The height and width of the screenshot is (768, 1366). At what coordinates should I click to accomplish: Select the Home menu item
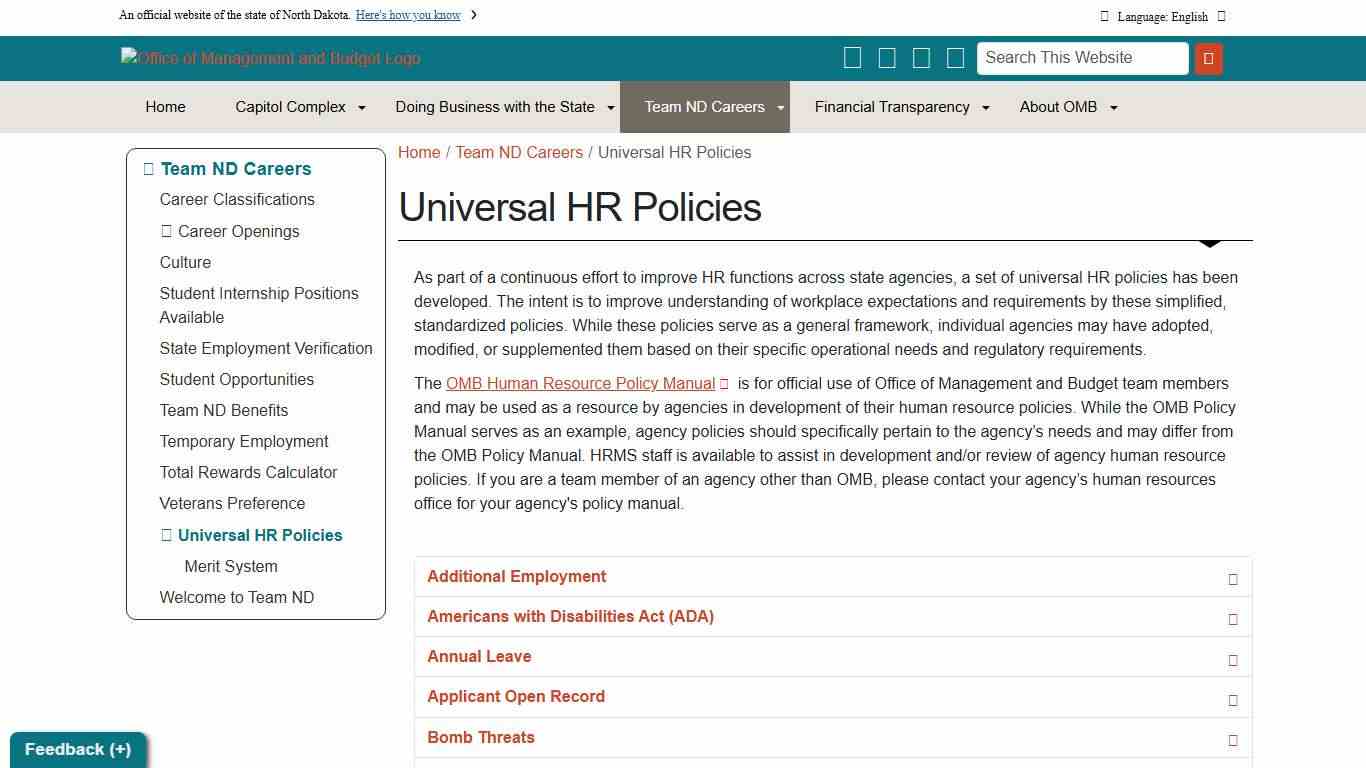(x=165, y=107)
